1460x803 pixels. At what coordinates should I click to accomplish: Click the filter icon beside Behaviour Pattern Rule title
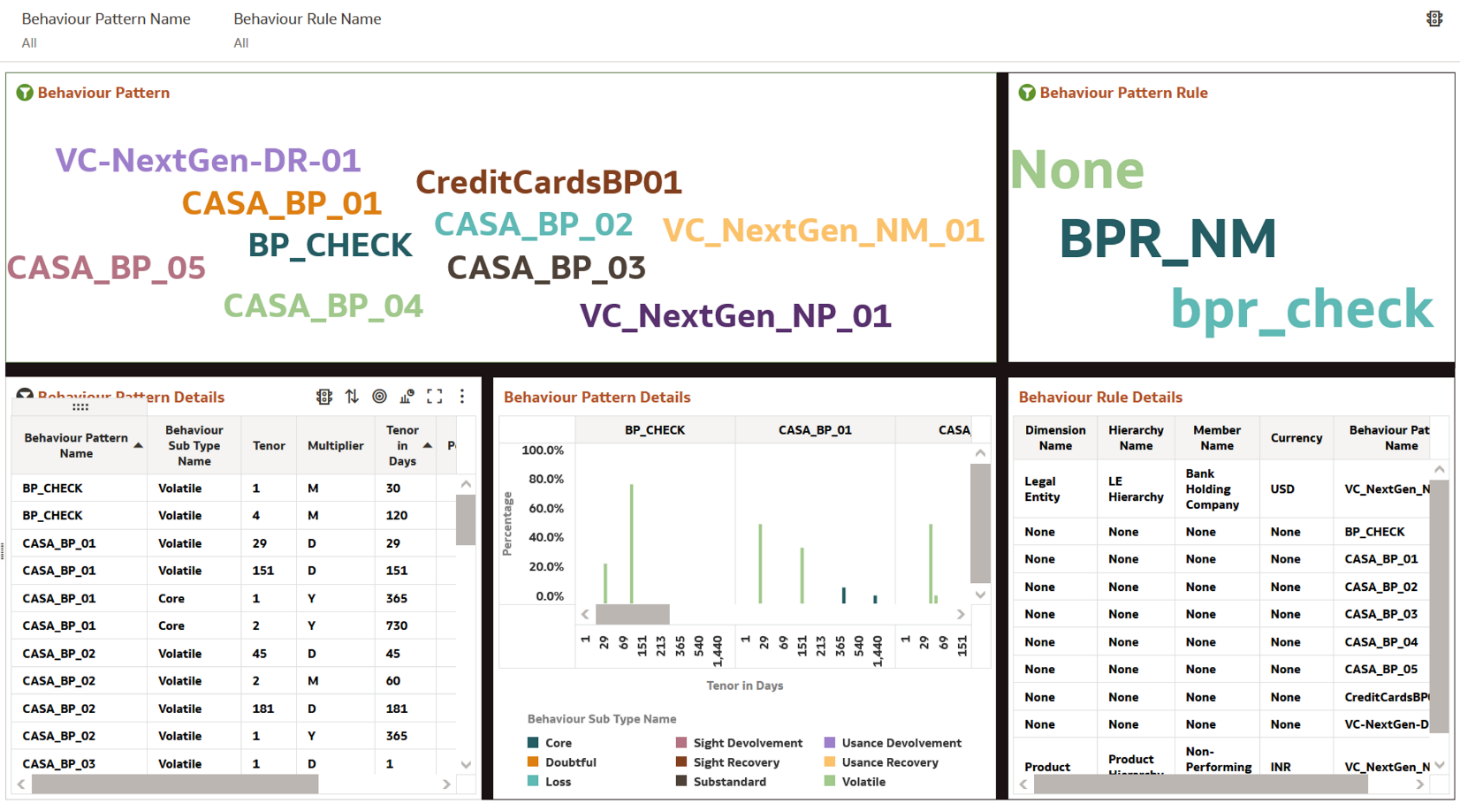pyautogui.click(x=1027, y=93)
